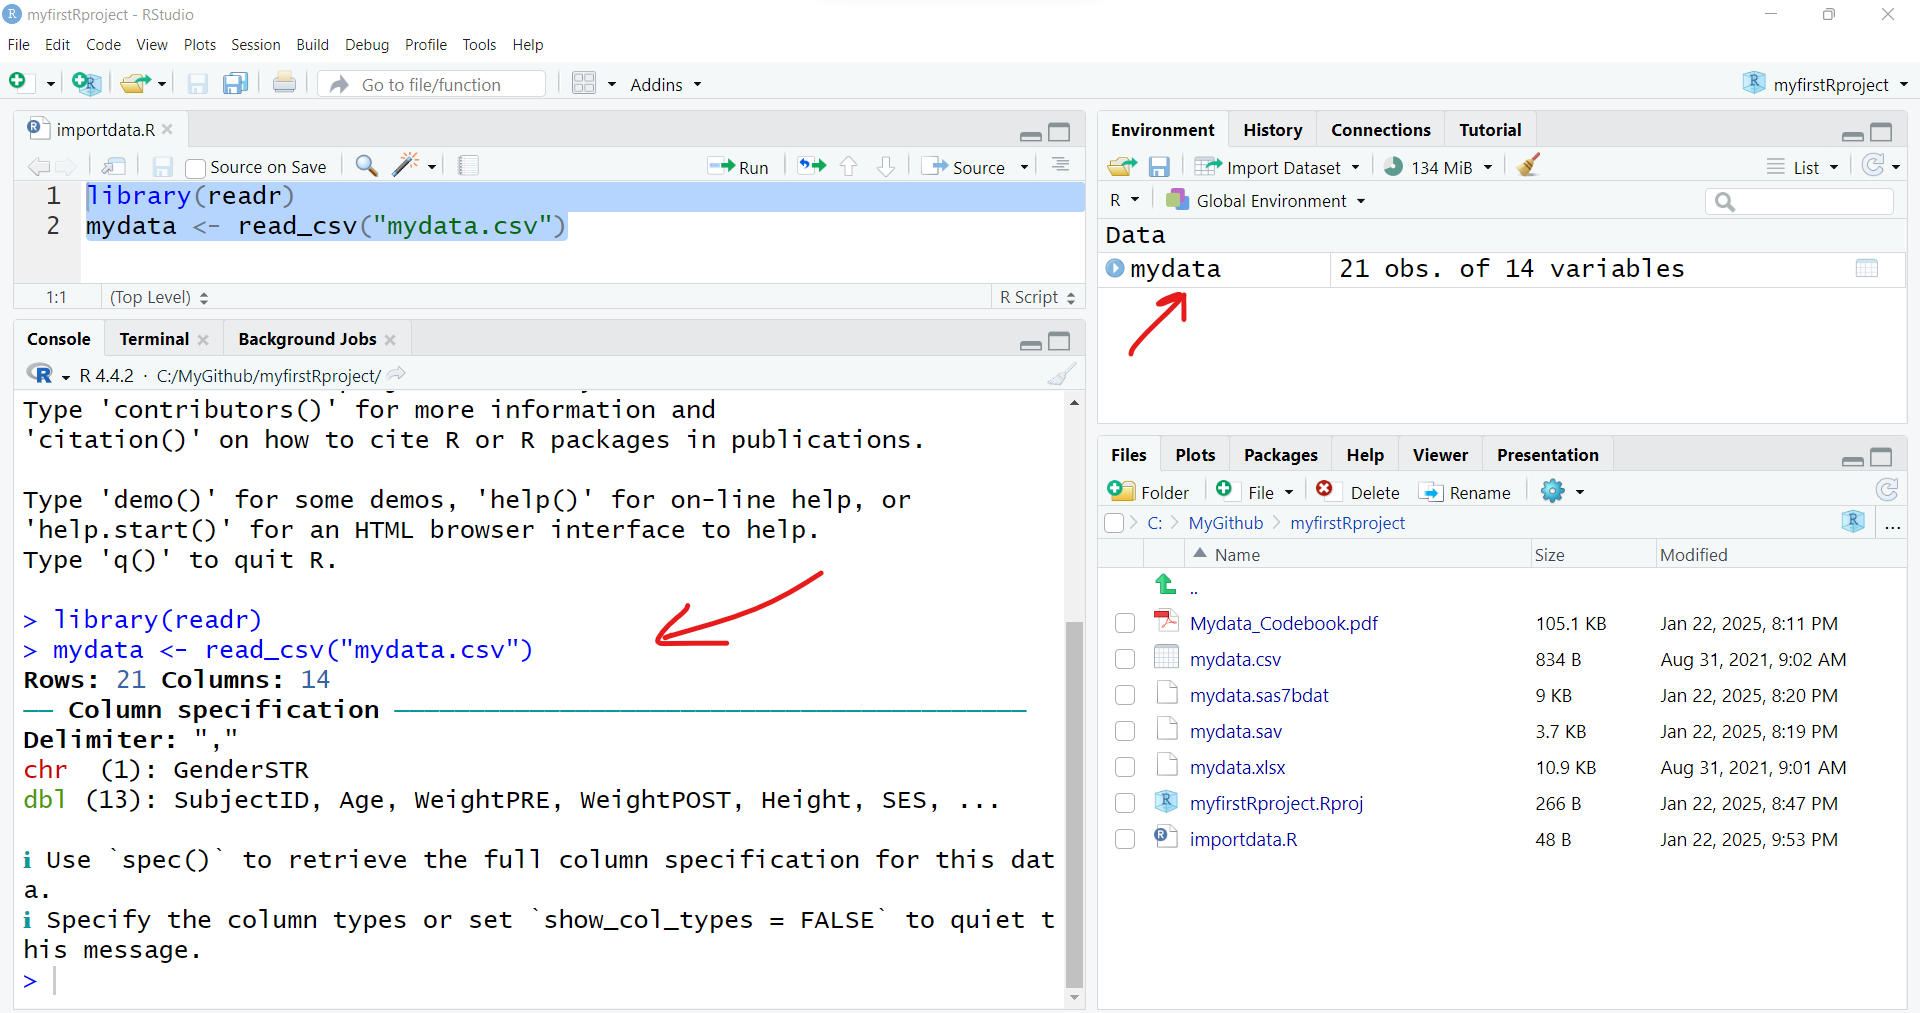Click the Print document icon
The height and width of the screenshot is (1013, 1920).
tap(284, 83)
